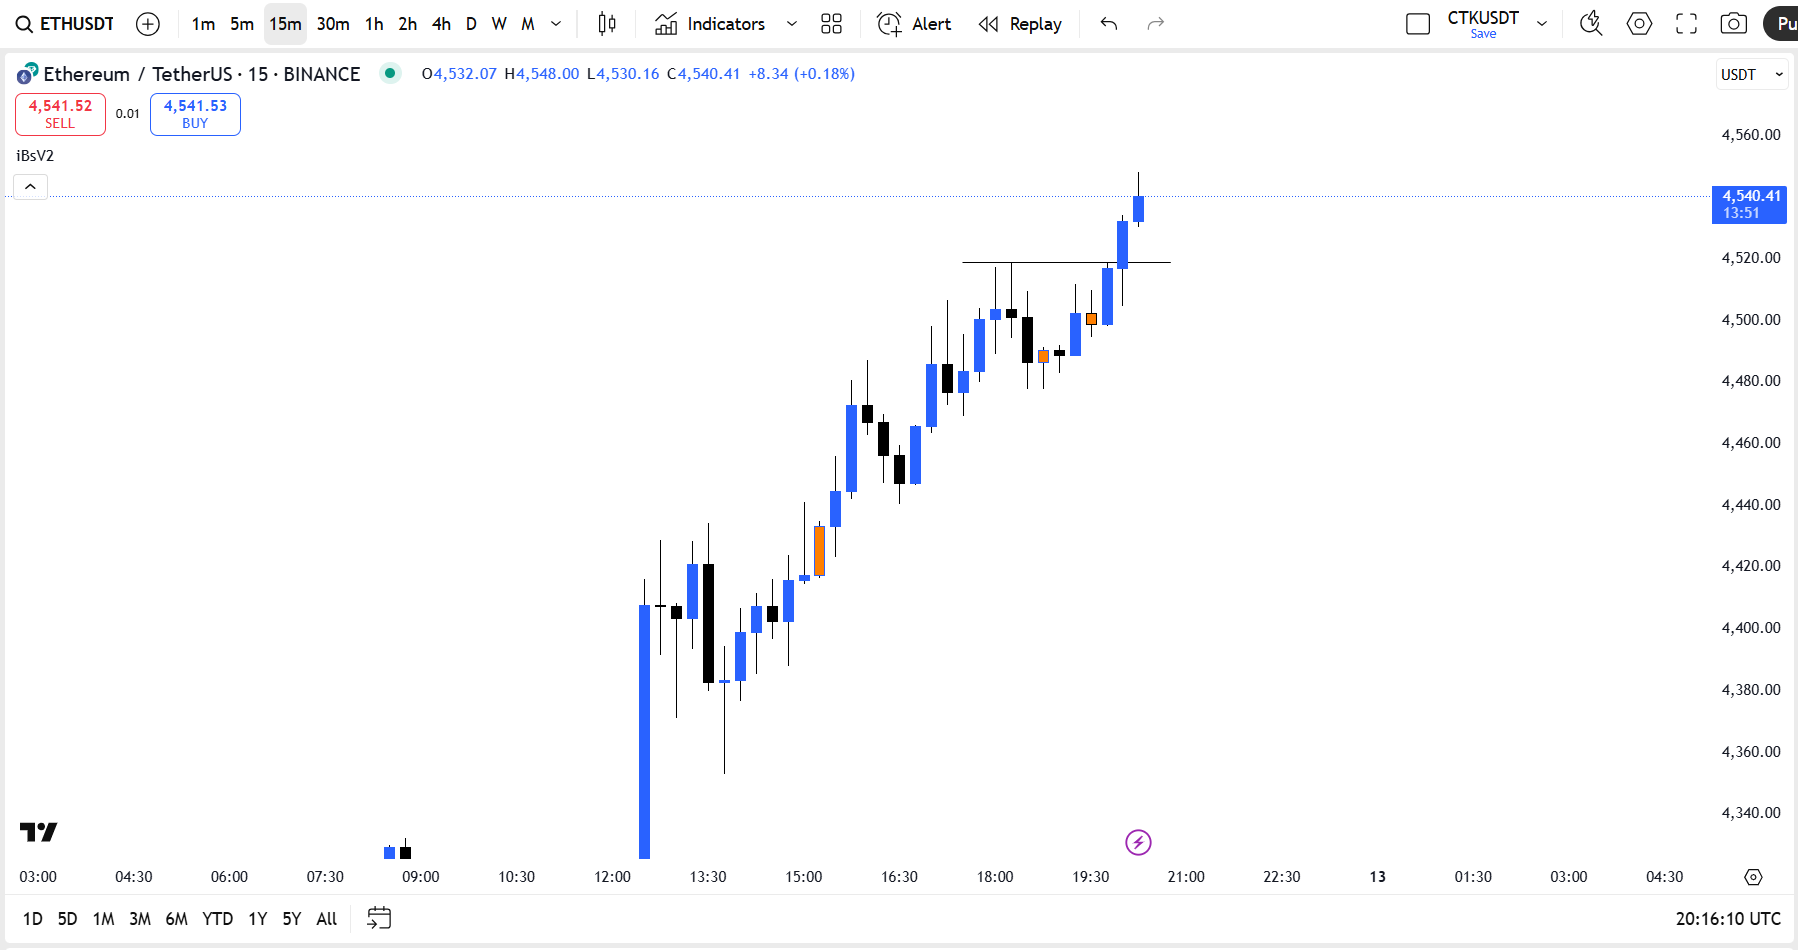Image resolution: width=1798 pixels, height=950 pixels.
Task: Open the chart settings hexagon icon
Action: click(x=1639, y=24)
